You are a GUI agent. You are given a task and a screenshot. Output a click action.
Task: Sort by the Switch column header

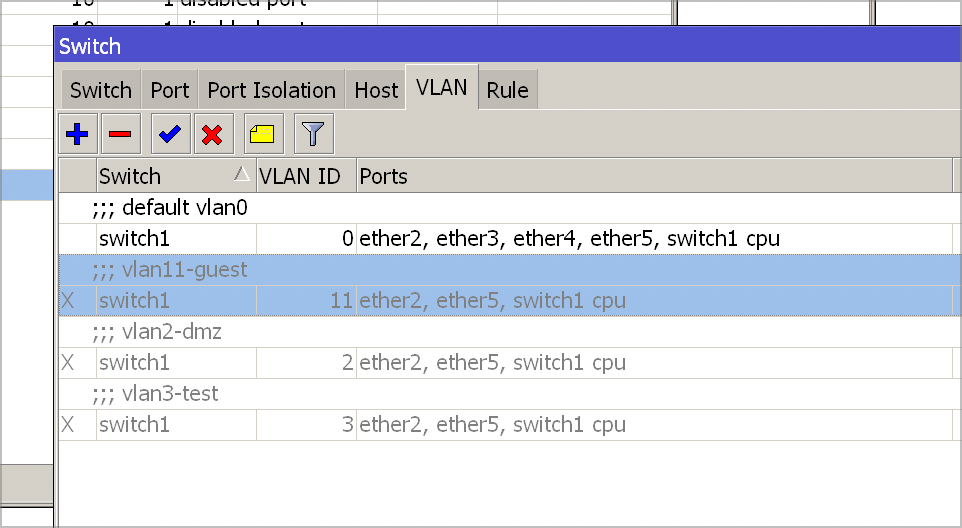coord(160,176)
